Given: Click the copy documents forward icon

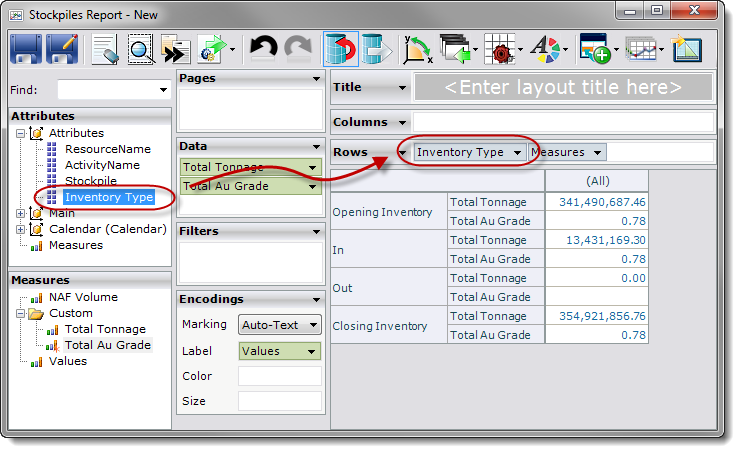Looking at the screenshot, I should (175, 49).
